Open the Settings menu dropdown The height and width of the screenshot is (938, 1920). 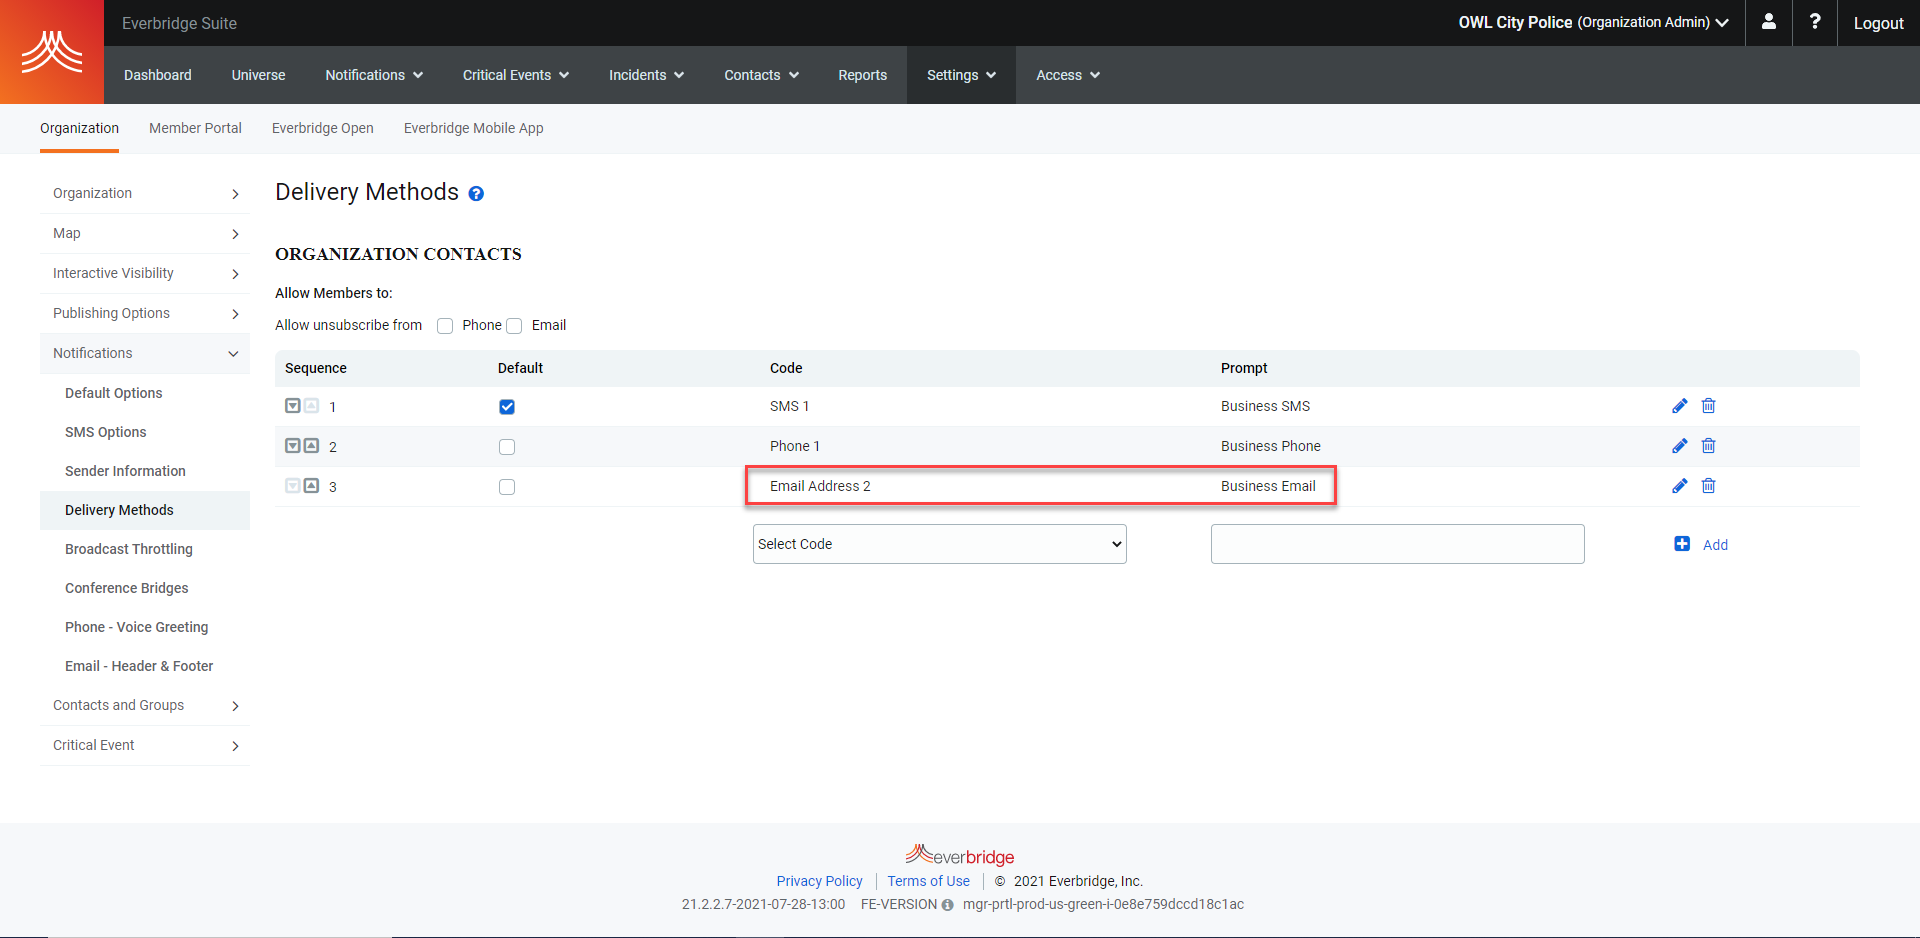tap(961, 75)
